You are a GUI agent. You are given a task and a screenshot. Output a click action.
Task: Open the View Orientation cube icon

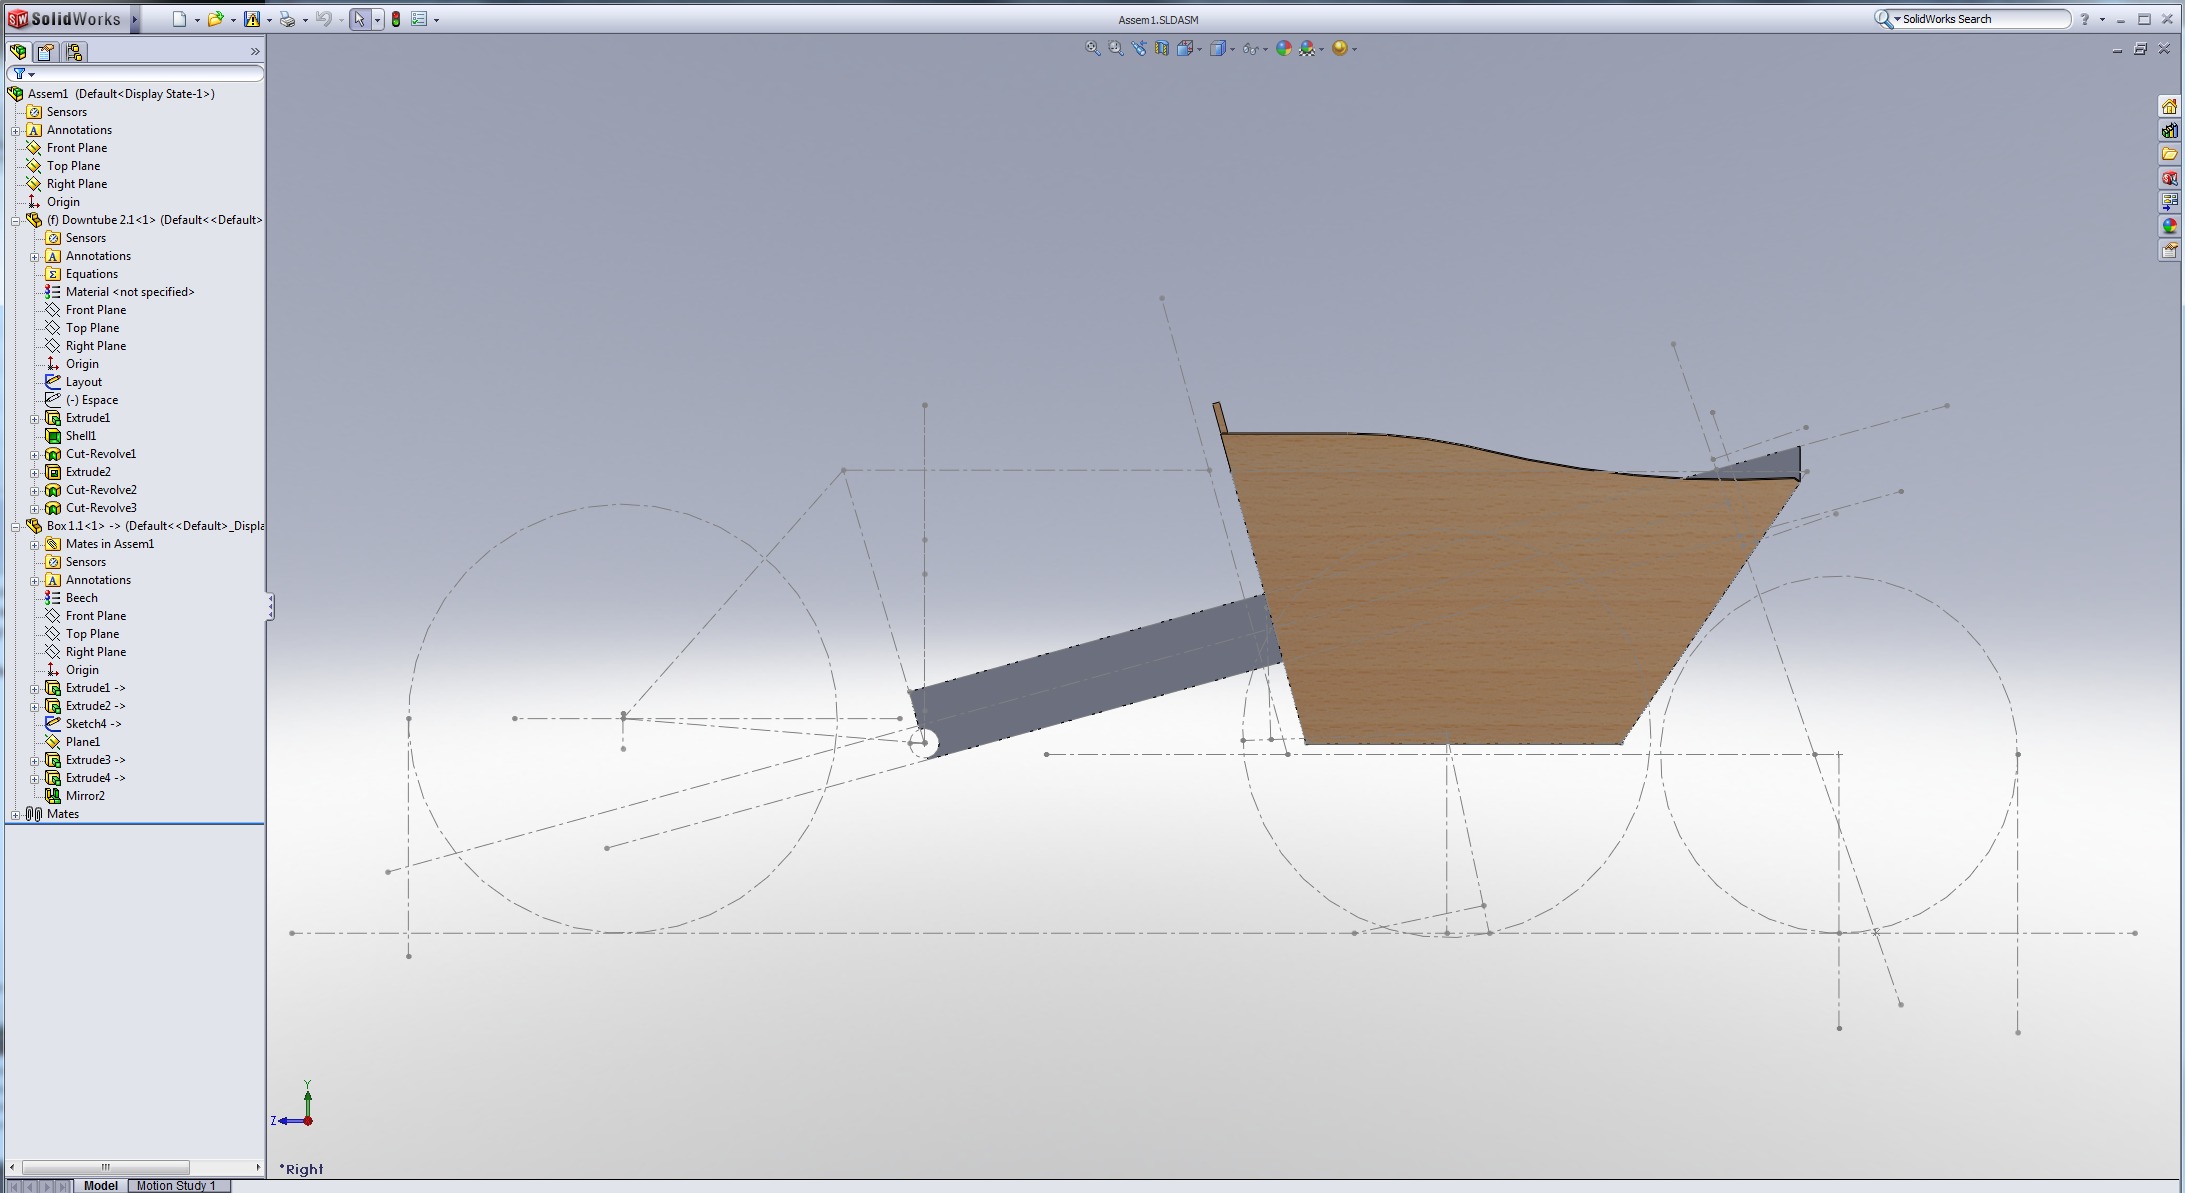coord(1185,48)
